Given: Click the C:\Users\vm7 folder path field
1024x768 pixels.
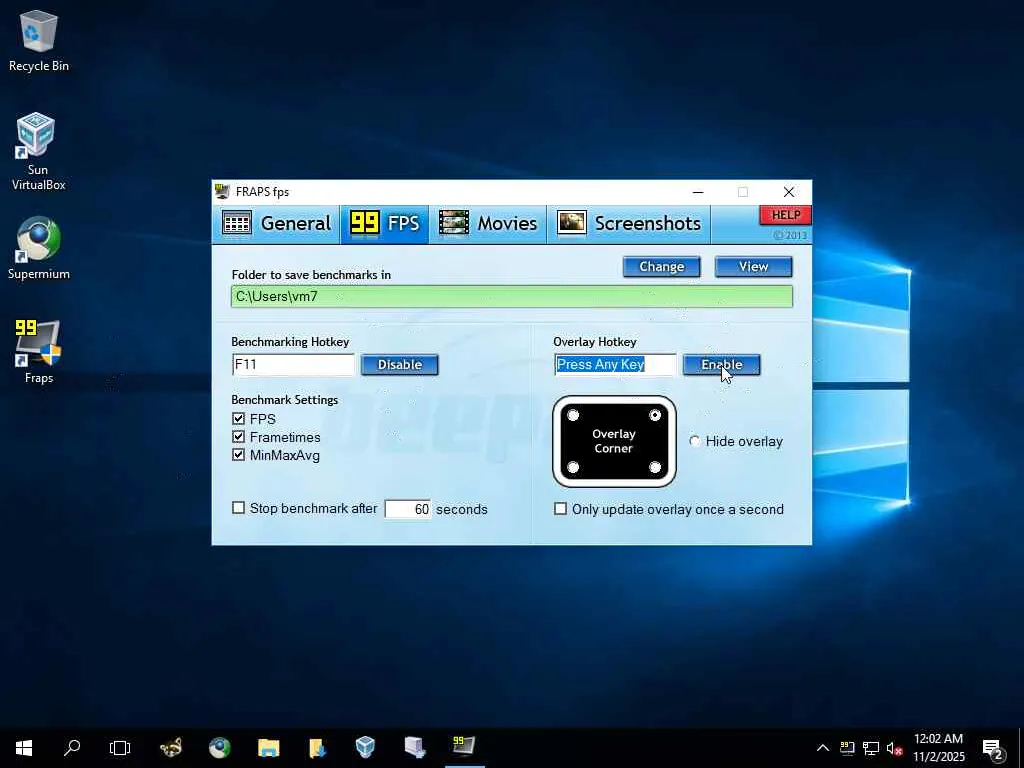Looking at the screenshot, I should pos(512,296).
